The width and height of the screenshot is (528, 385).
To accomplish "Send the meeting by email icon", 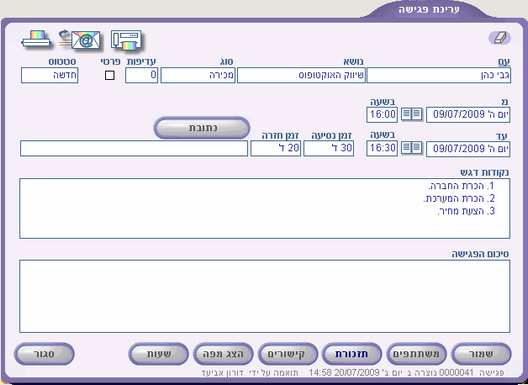I will pyautogui.click(x=80, y=40).
